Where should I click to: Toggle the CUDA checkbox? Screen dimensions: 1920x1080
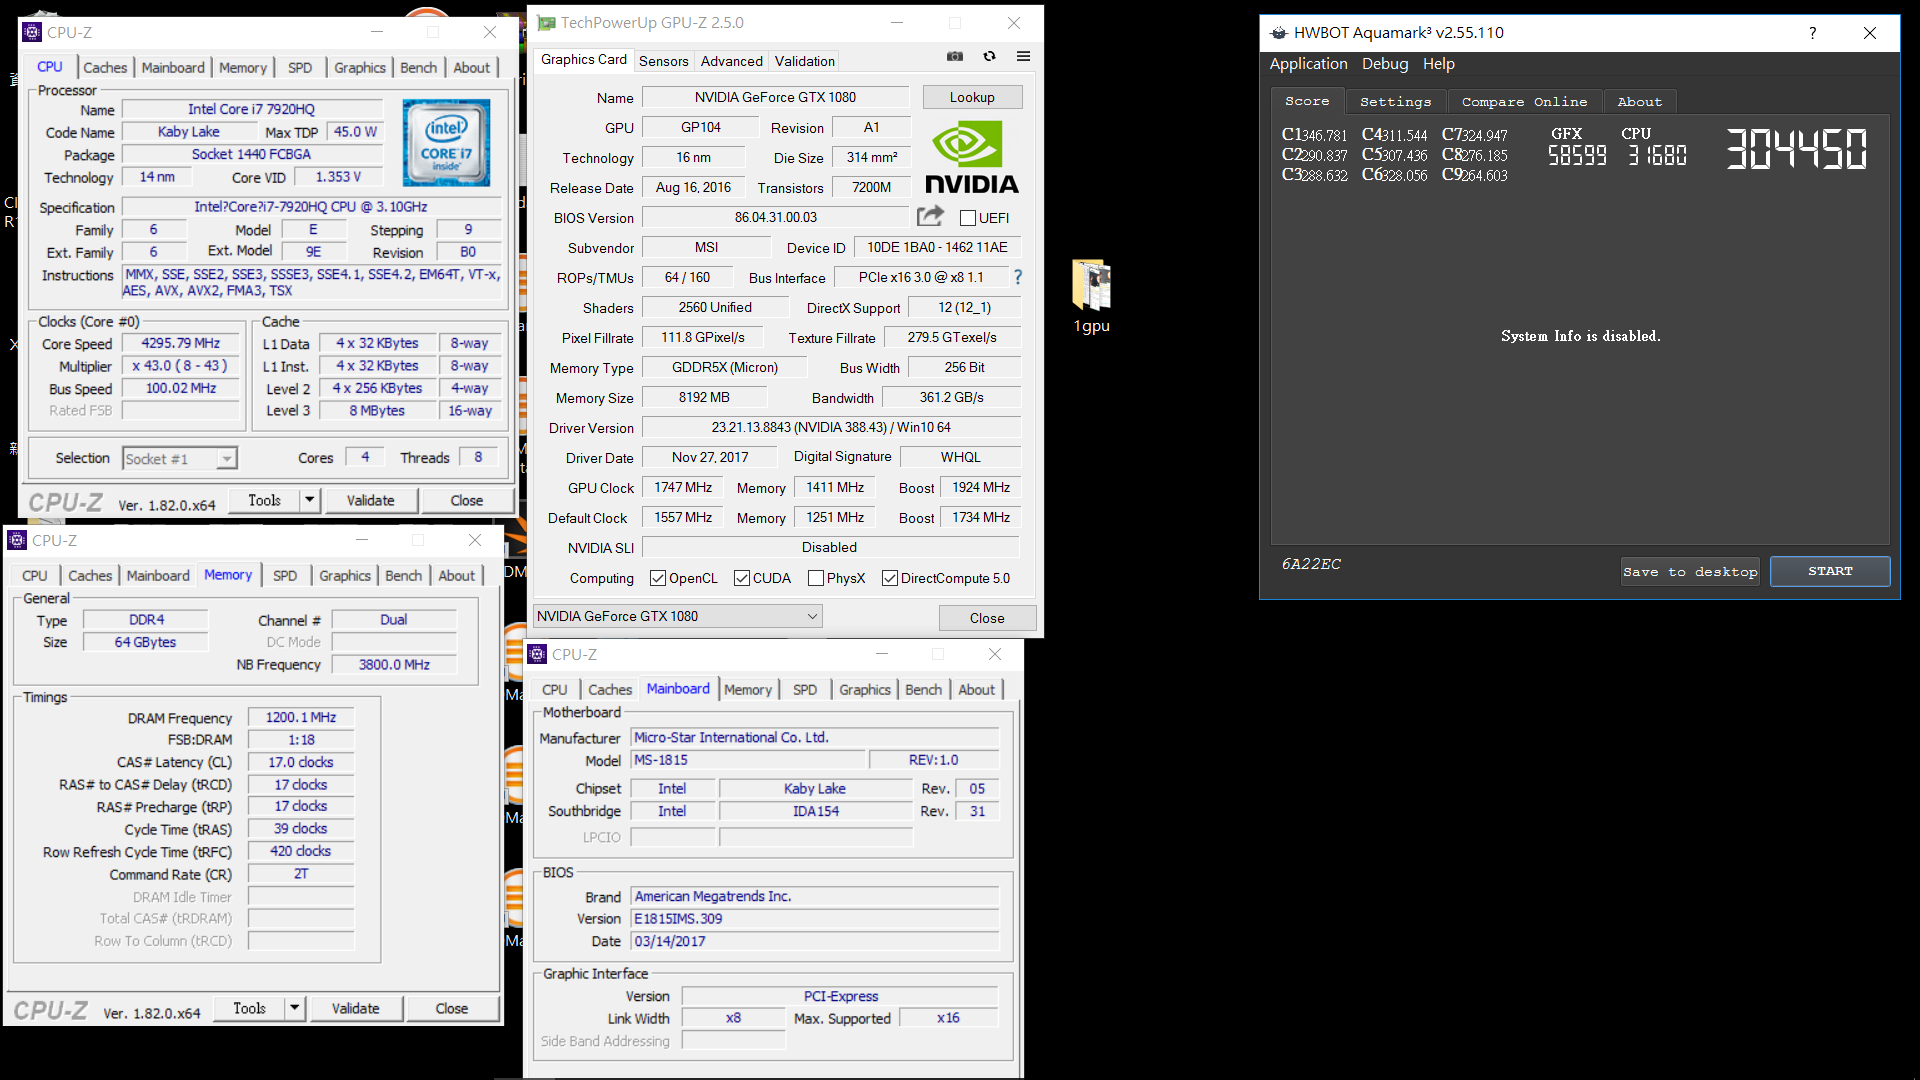click(x=741, y=578)
